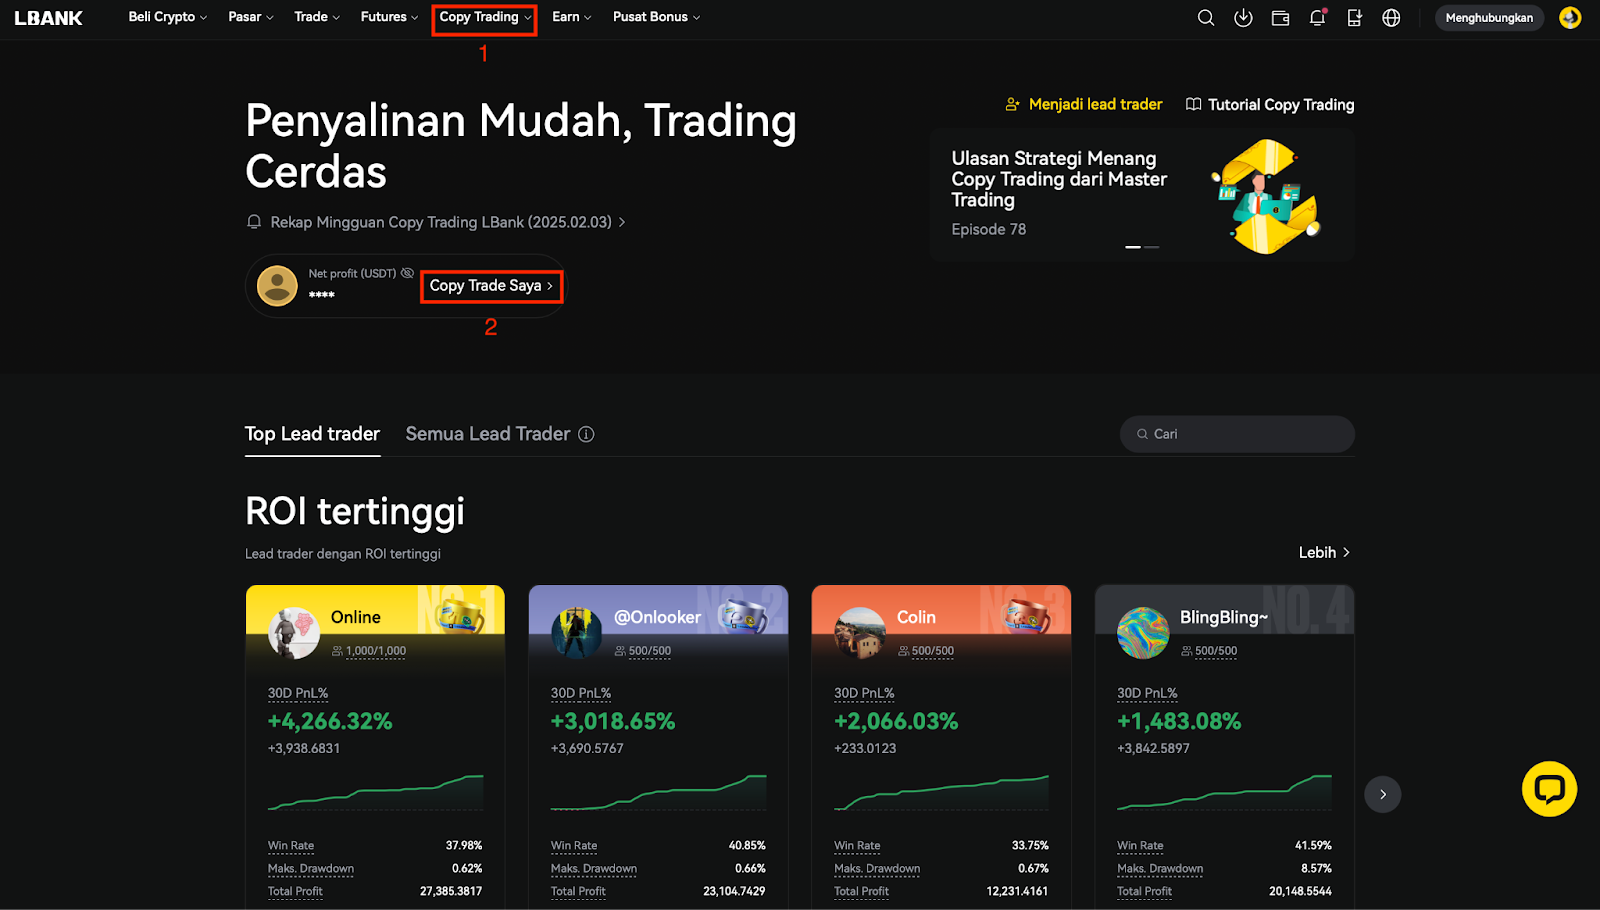Click BlingBling~'s Total Profit label

click(x=1144, y=891)
